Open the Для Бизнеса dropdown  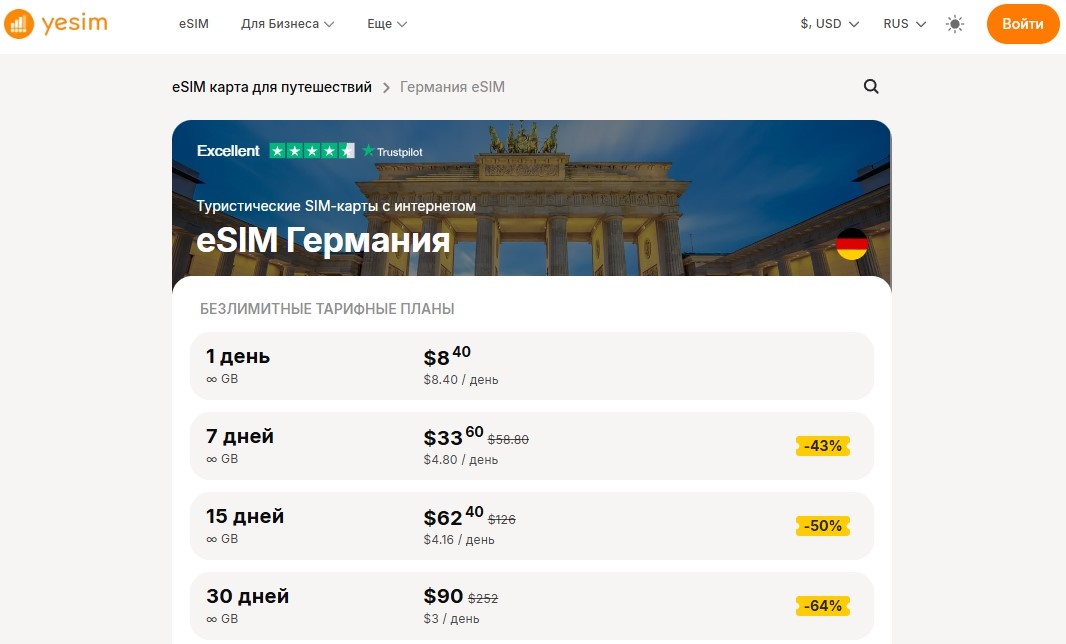click(x=287, y=23)
